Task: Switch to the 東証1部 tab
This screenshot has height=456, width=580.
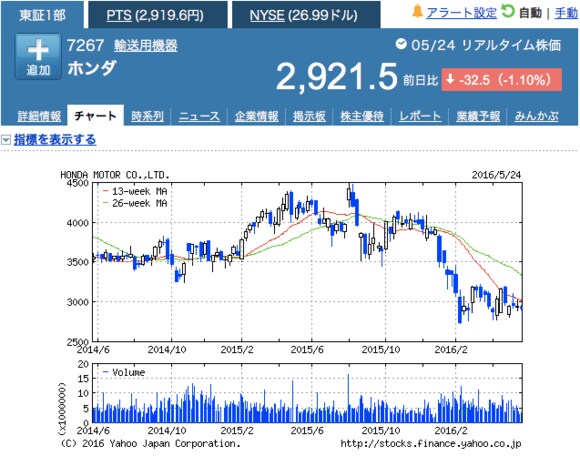Action: 43,15
